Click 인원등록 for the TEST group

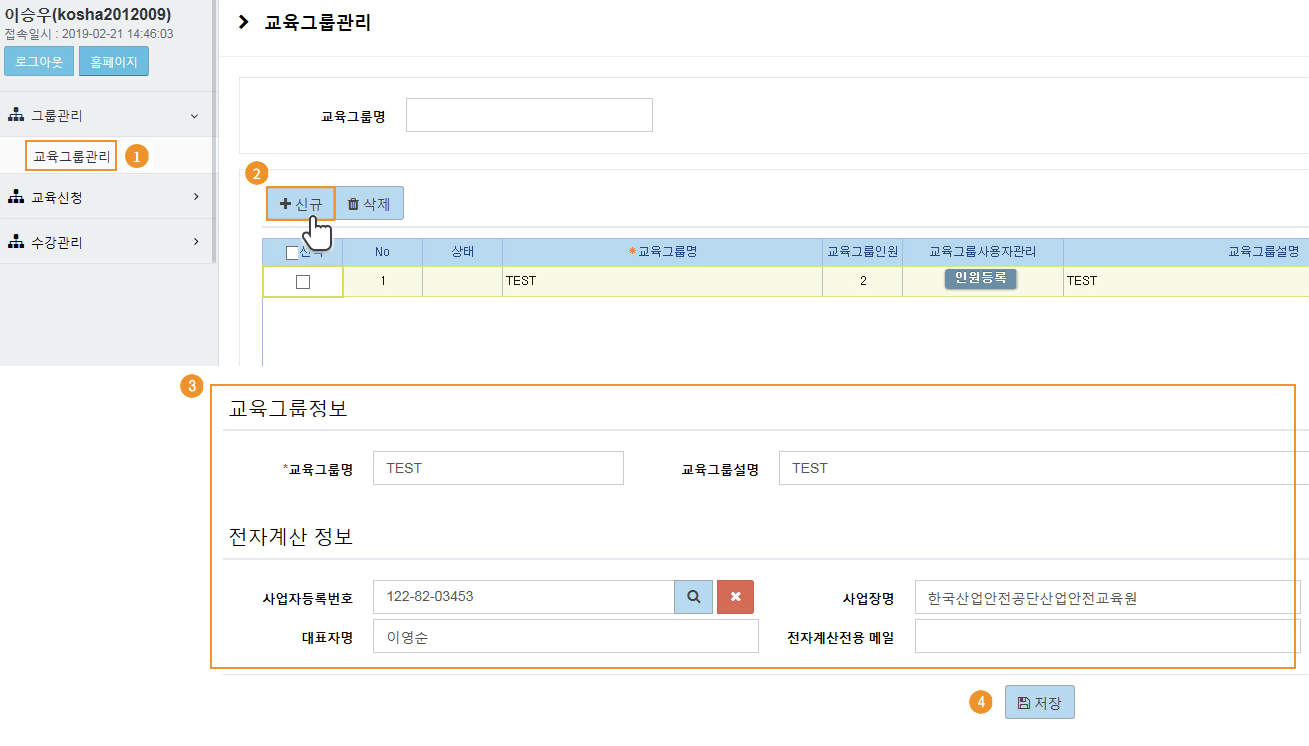pyautogui.click(x=980, y=278)
